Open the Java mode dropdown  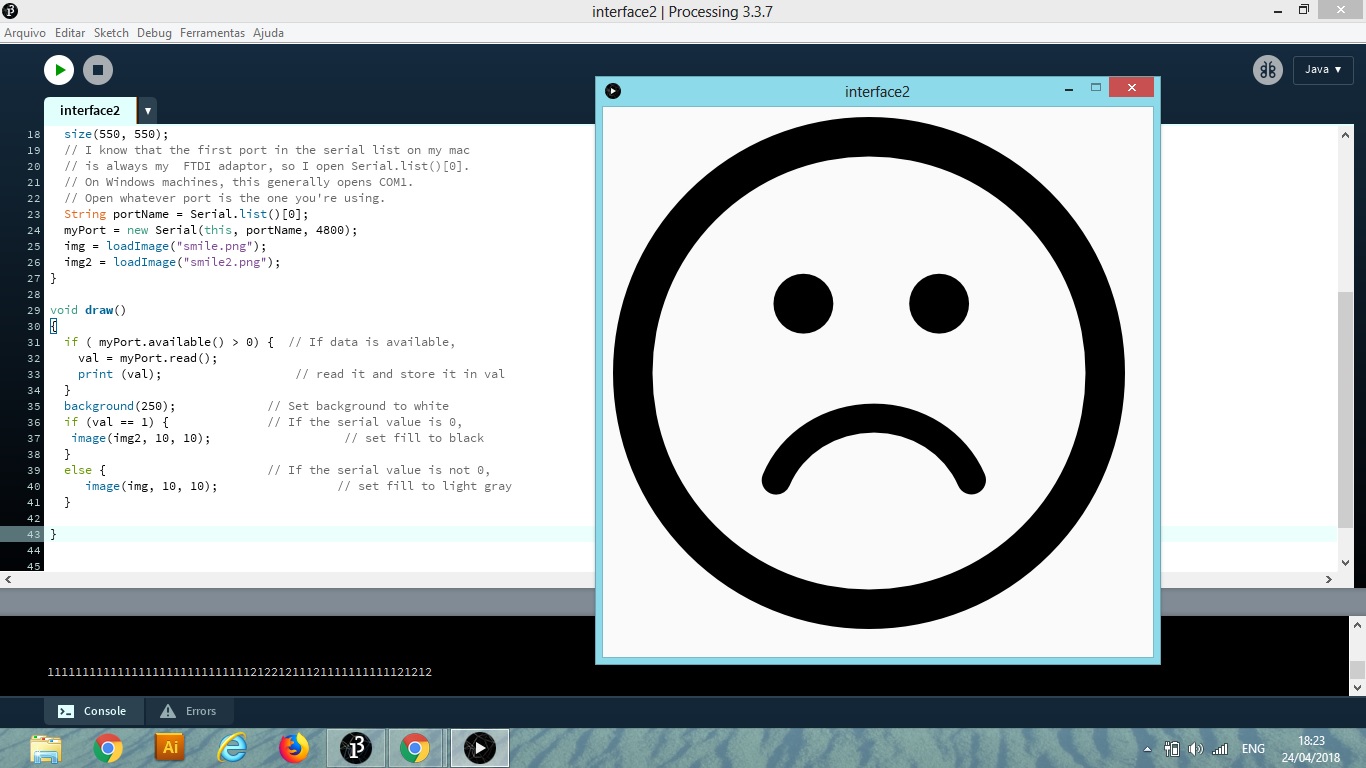pos(1323,70)
